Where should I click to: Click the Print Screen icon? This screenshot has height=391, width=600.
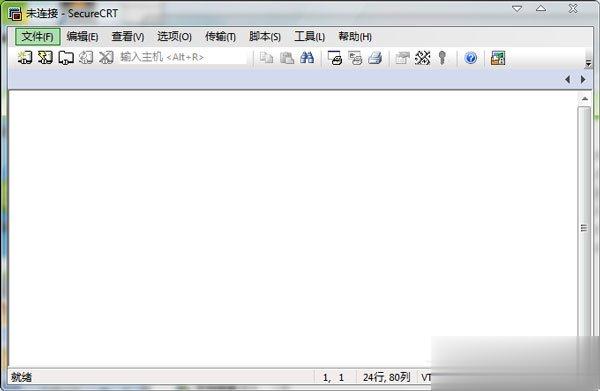point(335,58)
